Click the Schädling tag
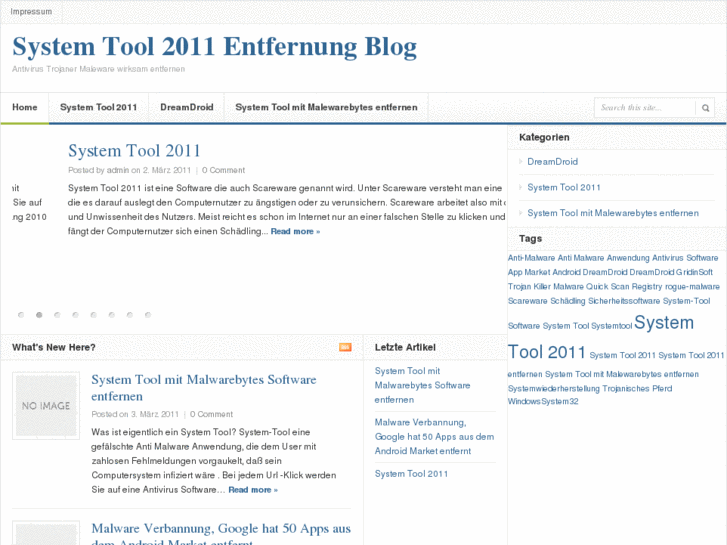Screen dimensions: 727x545 point(568,301)
